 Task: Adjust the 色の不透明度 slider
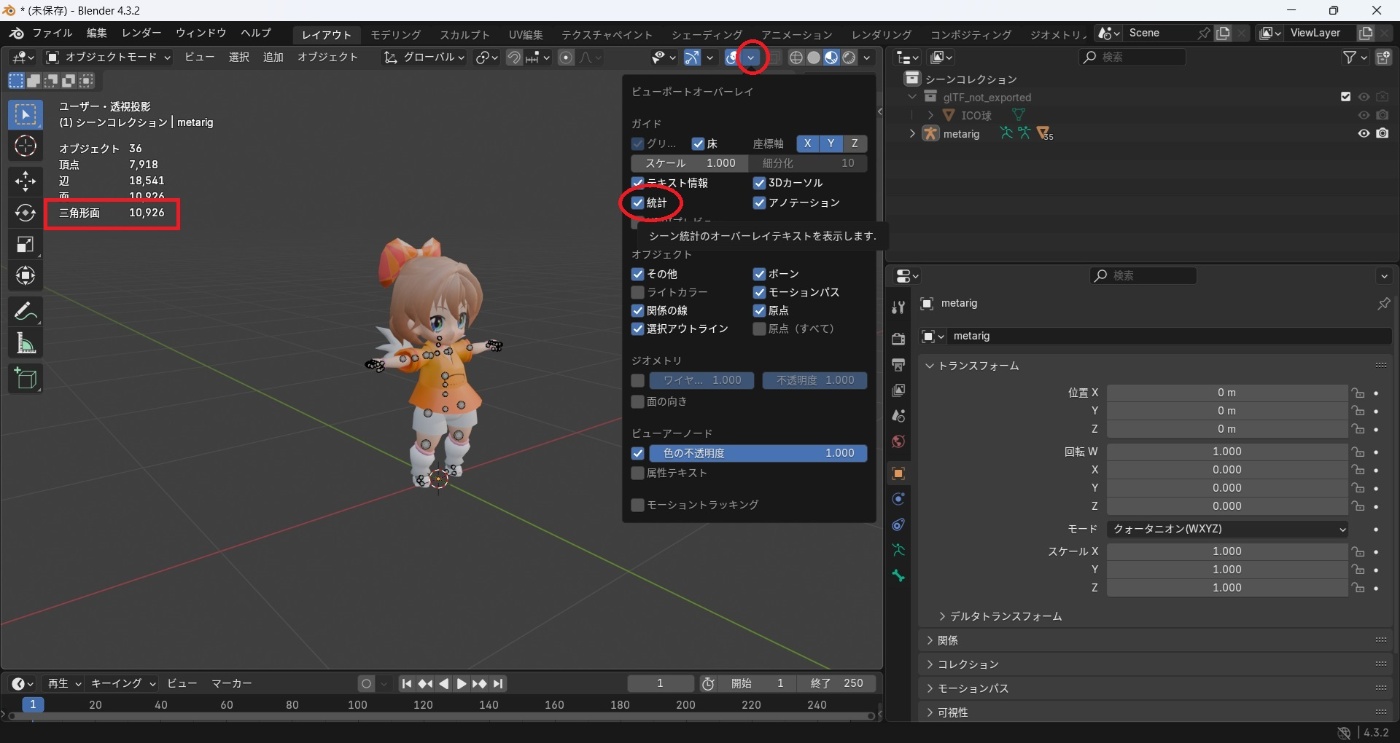tap(757, 453)
